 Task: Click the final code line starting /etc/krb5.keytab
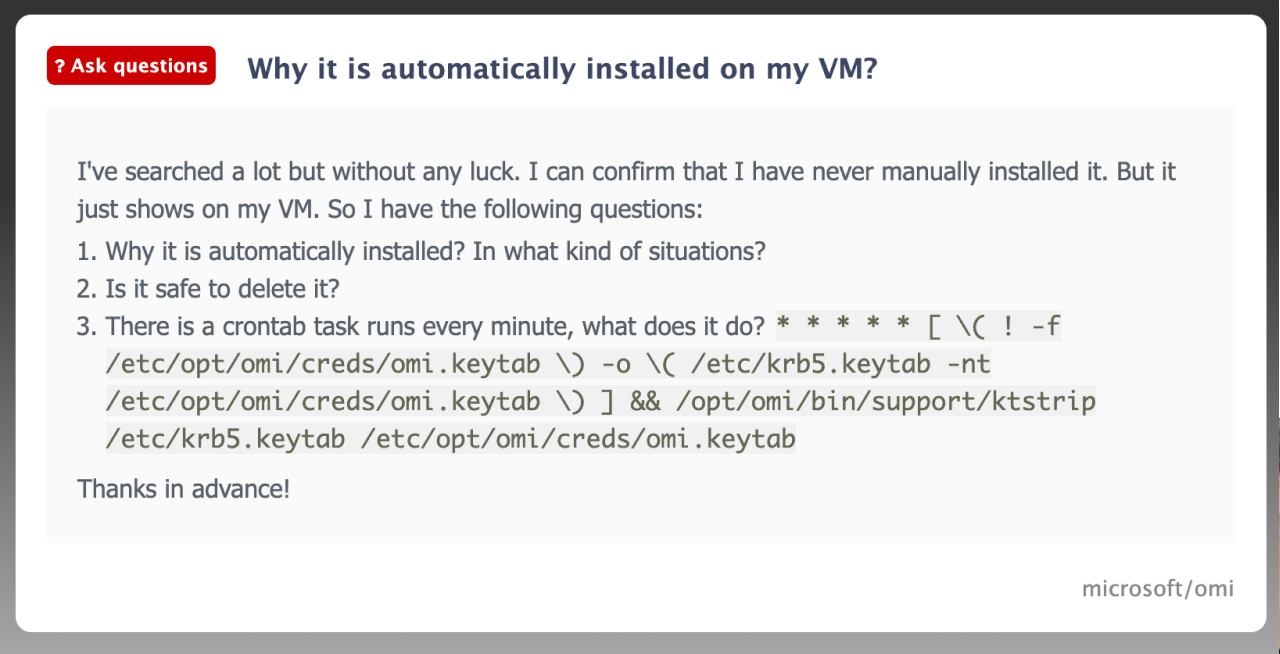451,439
